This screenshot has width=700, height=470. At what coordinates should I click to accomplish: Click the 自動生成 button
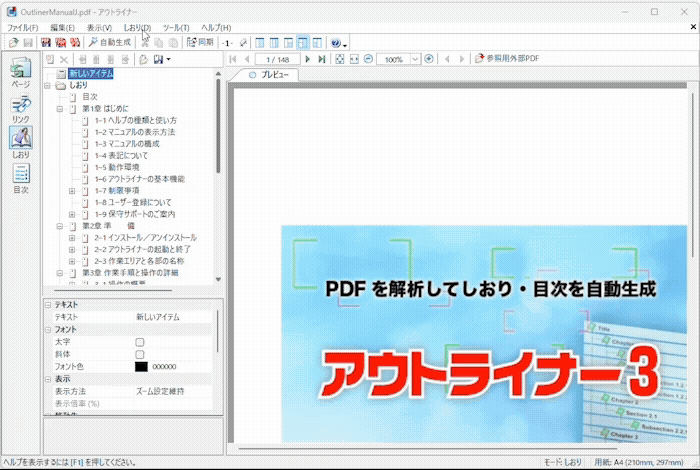click(x=109, y=43)
